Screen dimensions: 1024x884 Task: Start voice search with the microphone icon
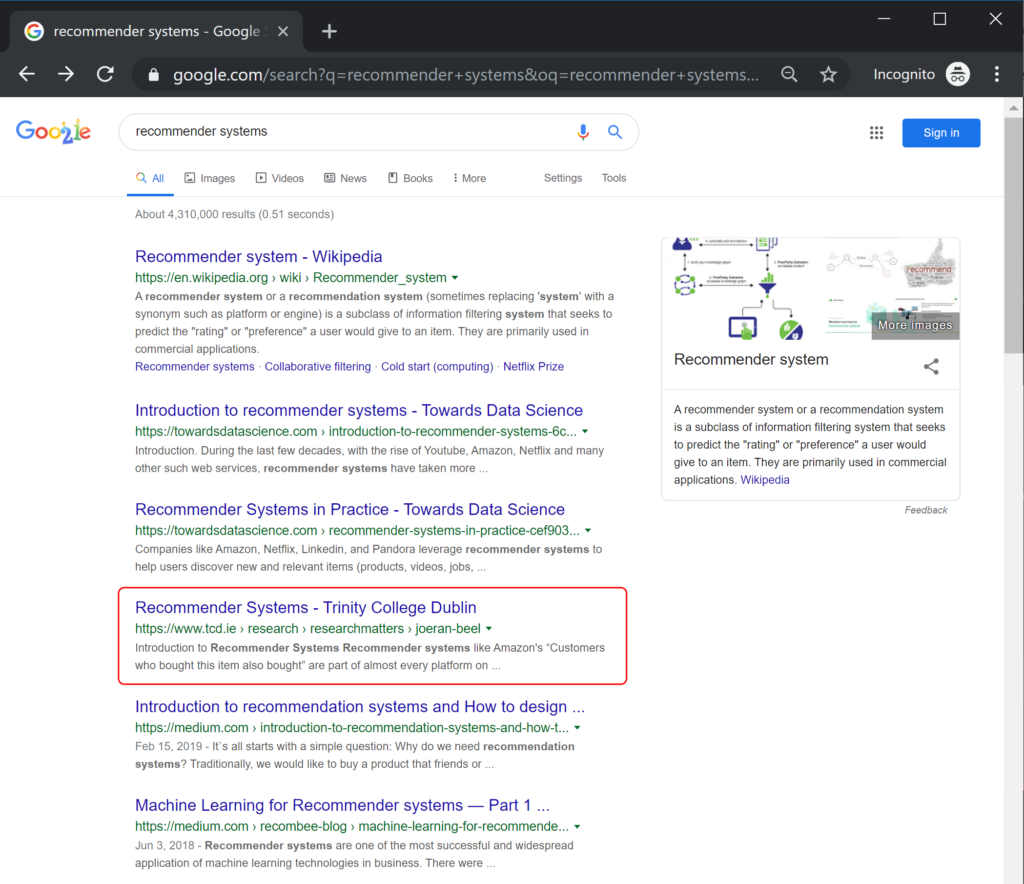click(x=583, y=132)
